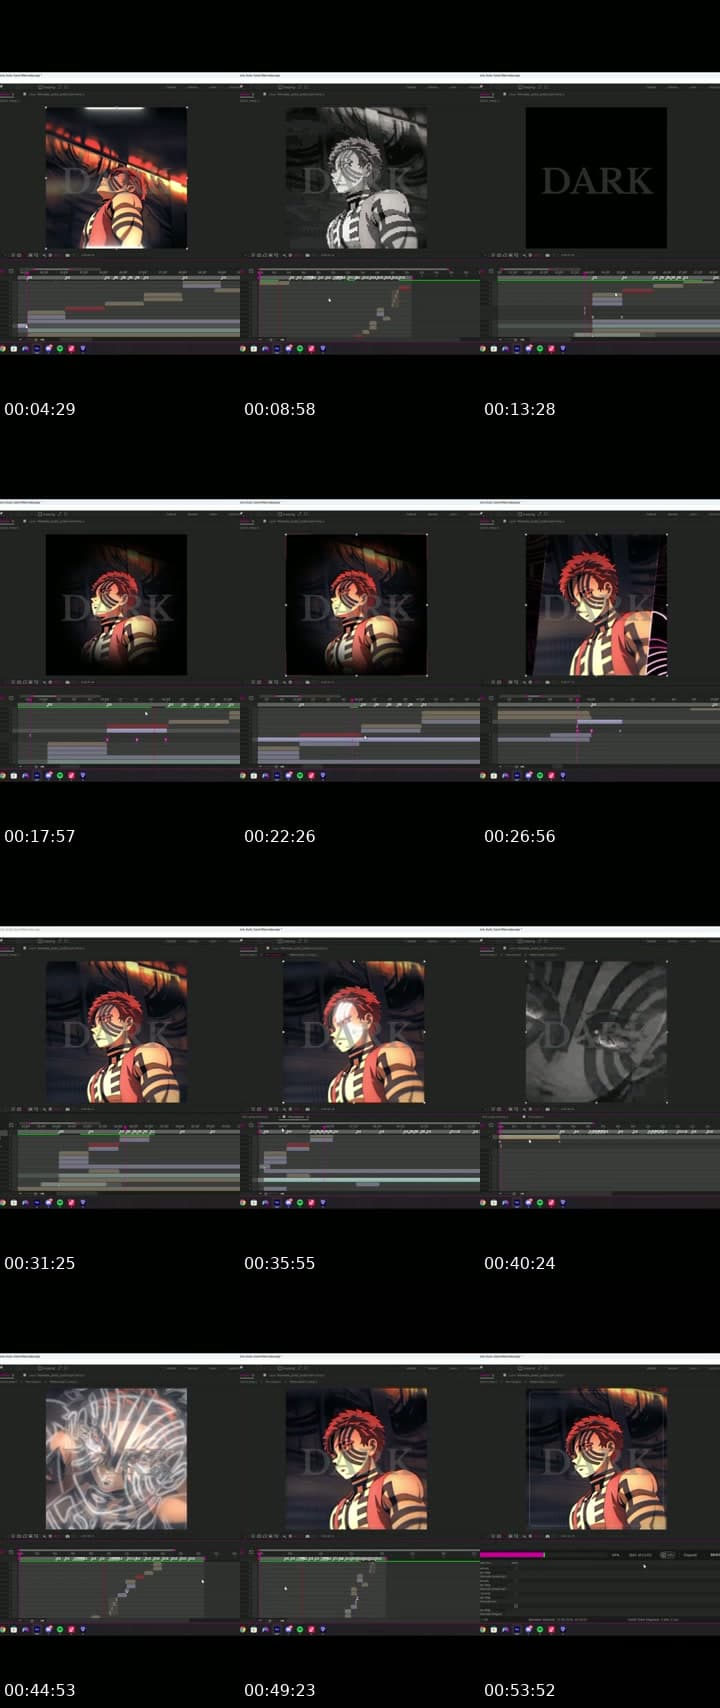Click the 00:04:29 timestamp label

(x=40, y=409)
